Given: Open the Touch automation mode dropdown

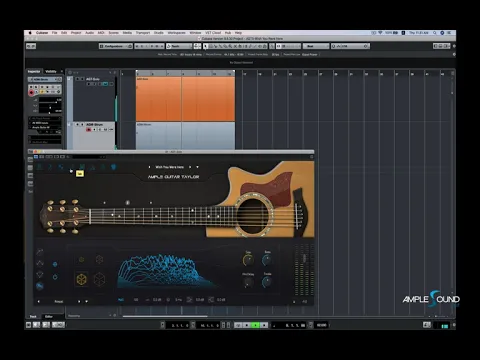Looking at the screenshot, I should pyautogui.click(x=179, y=46).
